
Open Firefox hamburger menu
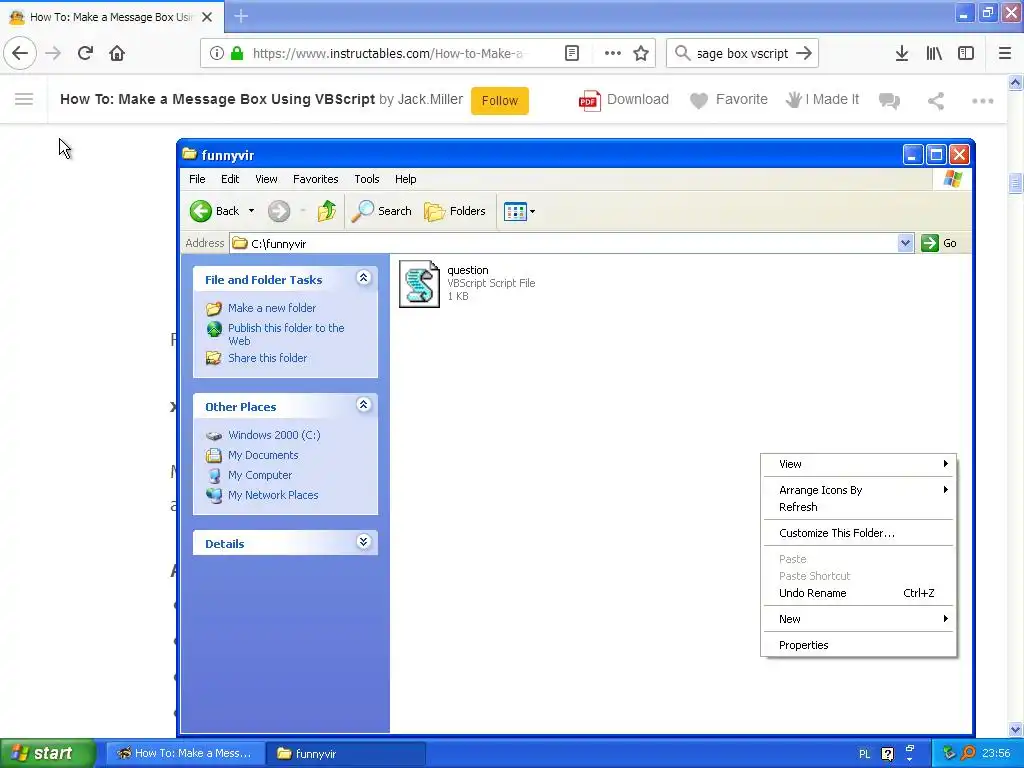(1005, 53)
